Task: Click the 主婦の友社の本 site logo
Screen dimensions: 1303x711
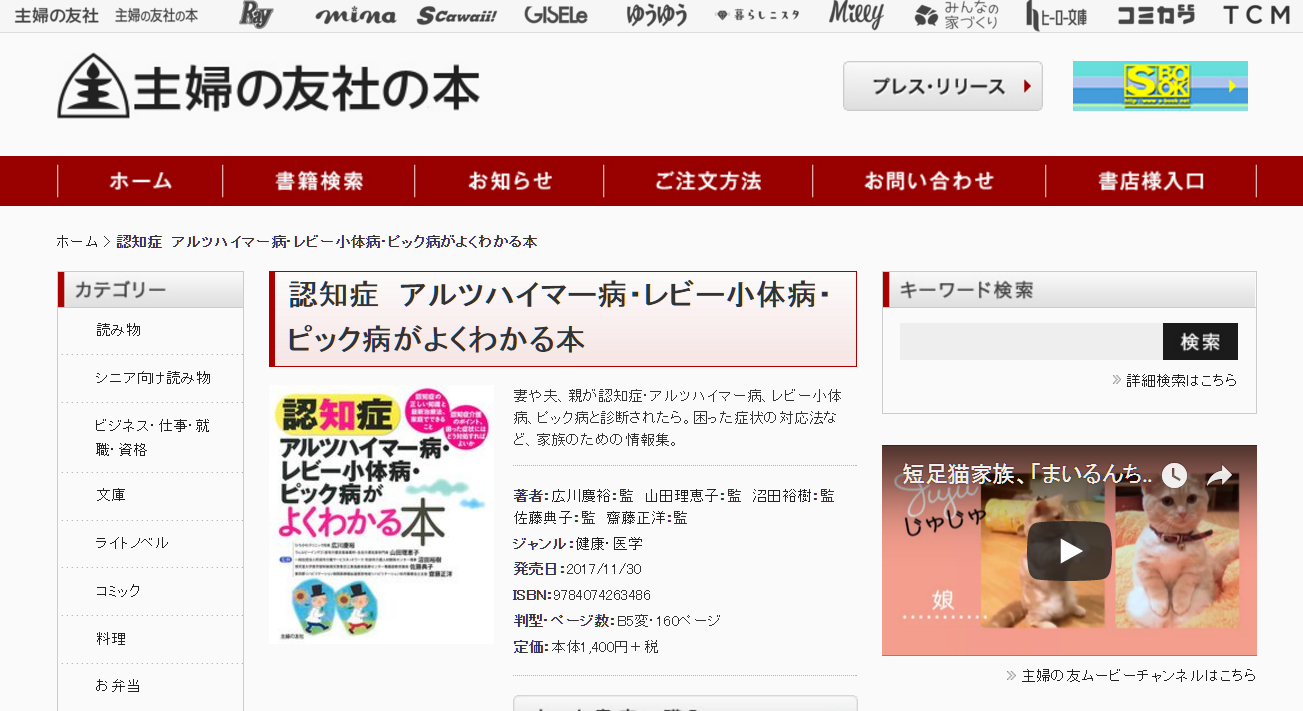Action: pyautogui.click(x=268, y=87)
